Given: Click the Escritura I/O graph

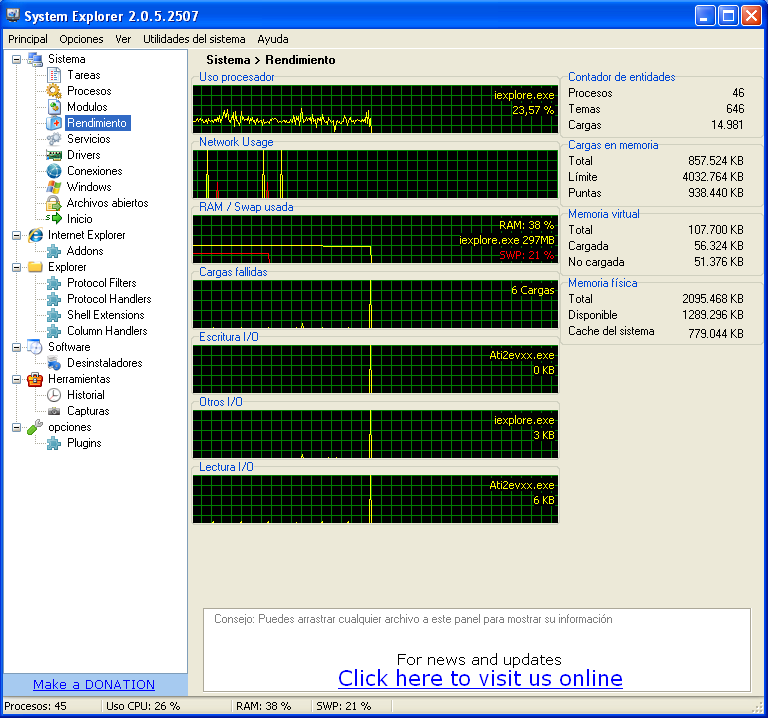Looking at the screenshot, I should [x=375, y=369].
